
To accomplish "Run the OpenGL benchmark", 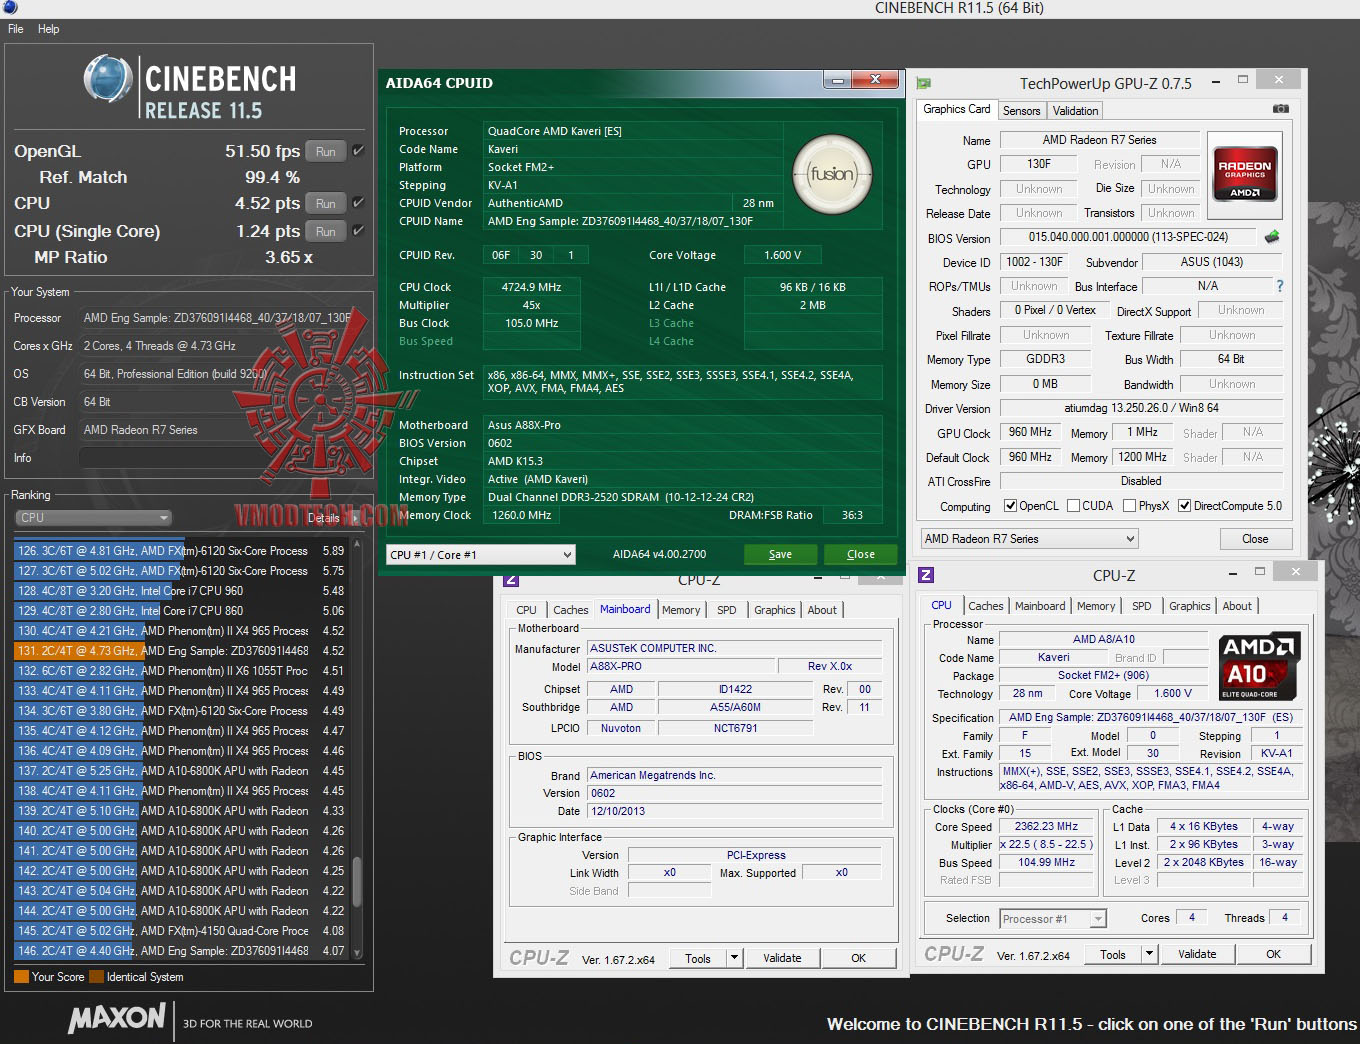I will pyautogui.click(x=326, y=151).
